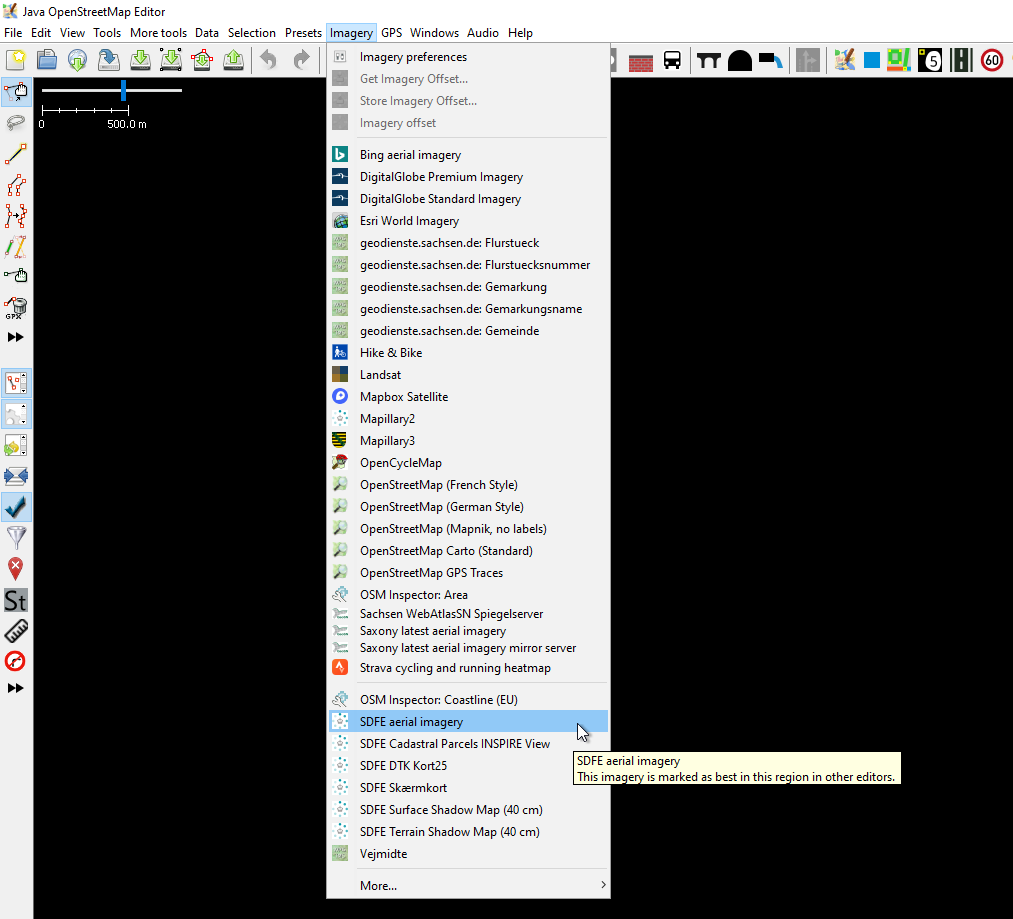Click the Lasso selection tool
The width and height of the screenshot is (1013, 919).
tap(16, 123)
